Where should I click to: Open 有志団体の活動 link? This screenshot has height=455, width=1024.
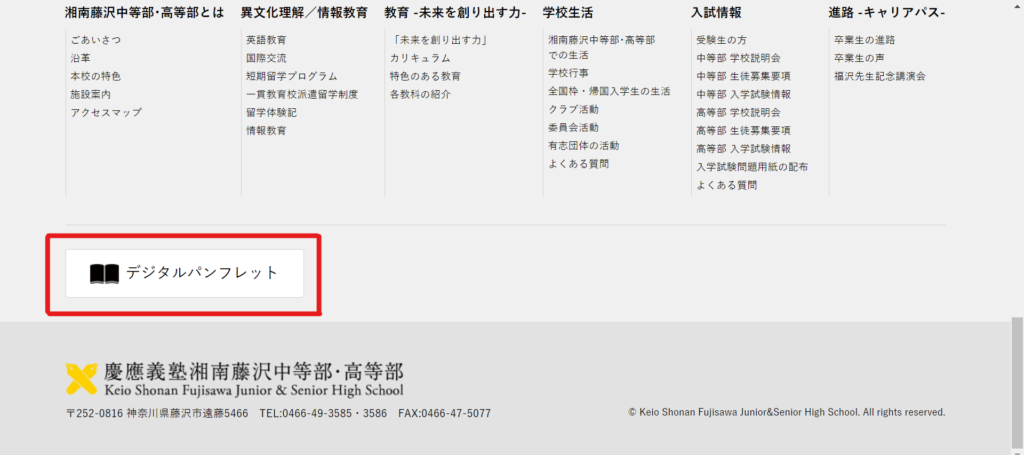point(583,146)
